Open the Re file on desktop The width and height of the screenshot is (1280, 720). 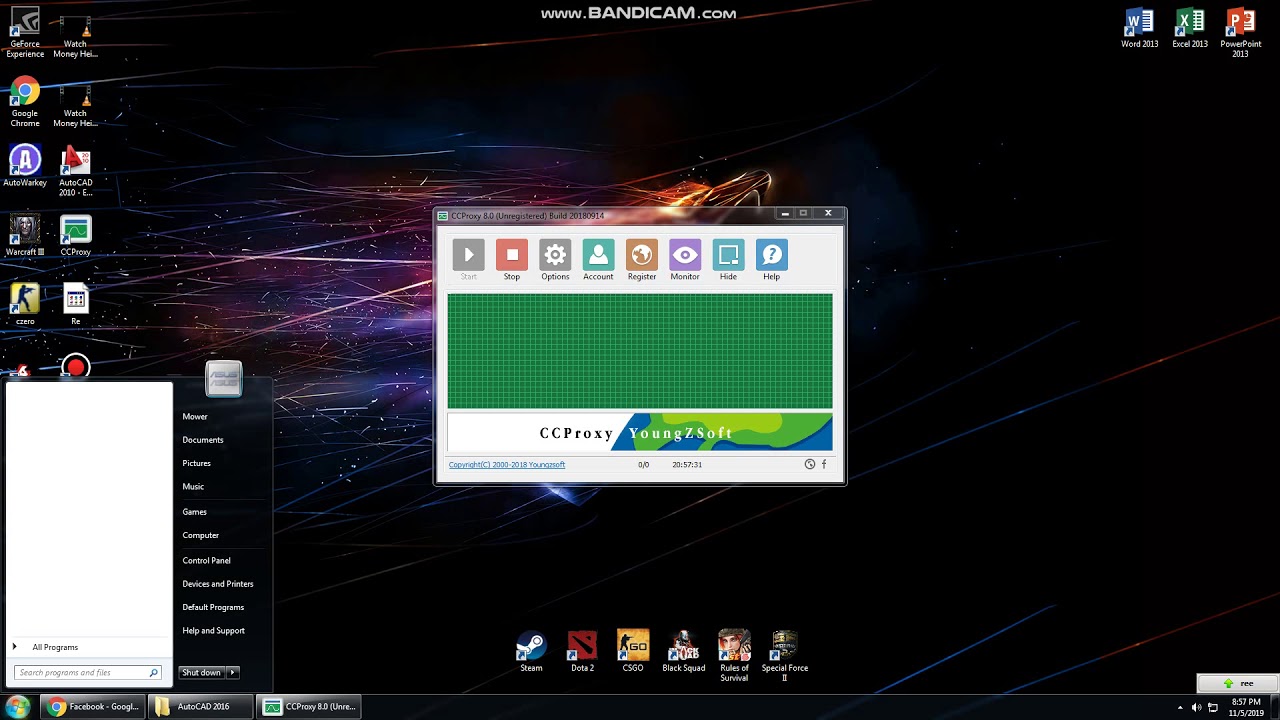[75, 305]
